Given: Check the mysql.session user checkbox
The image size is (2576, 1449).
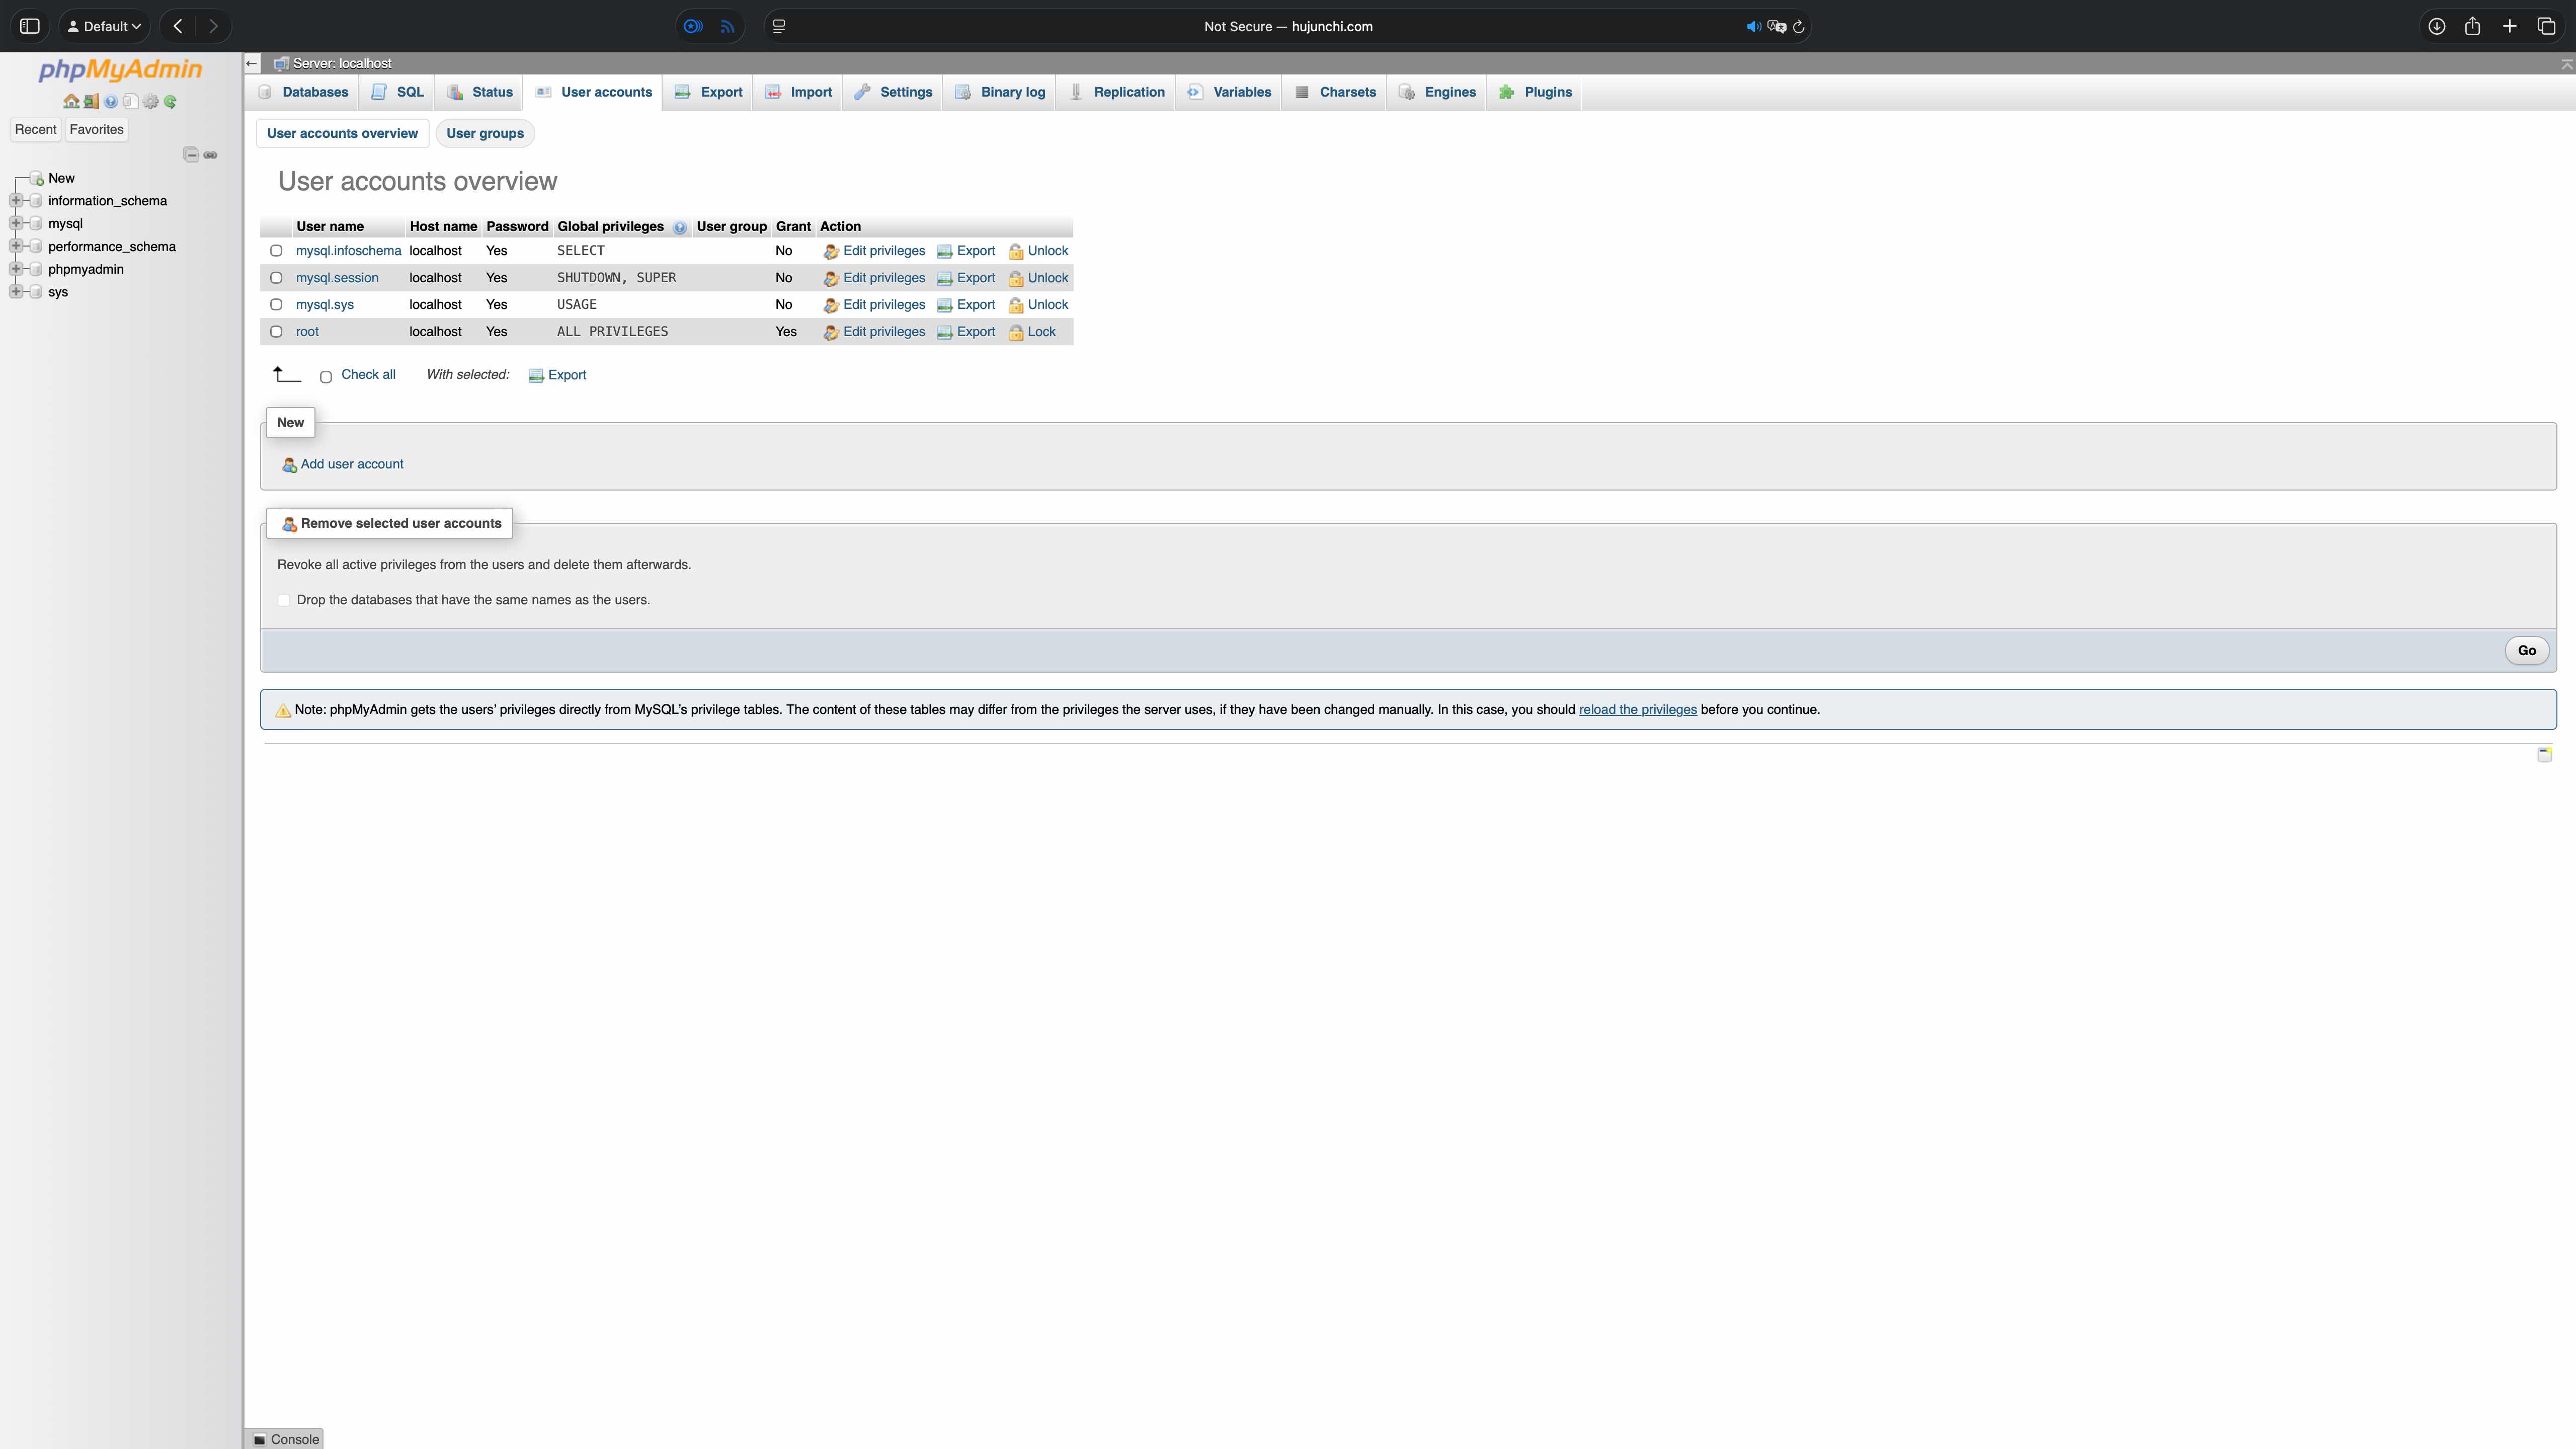Looking at the screenshot, I should pos(276,278).
